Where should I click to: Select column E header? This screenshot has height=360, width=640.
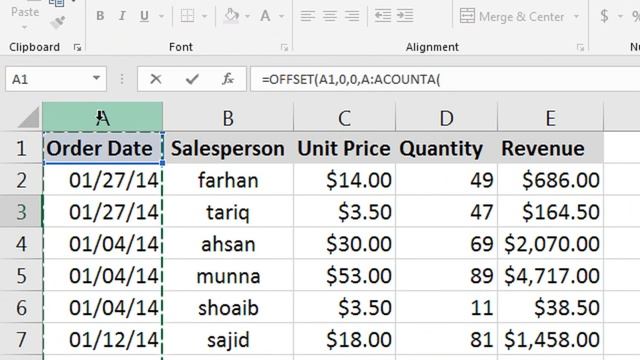[551, 117]
